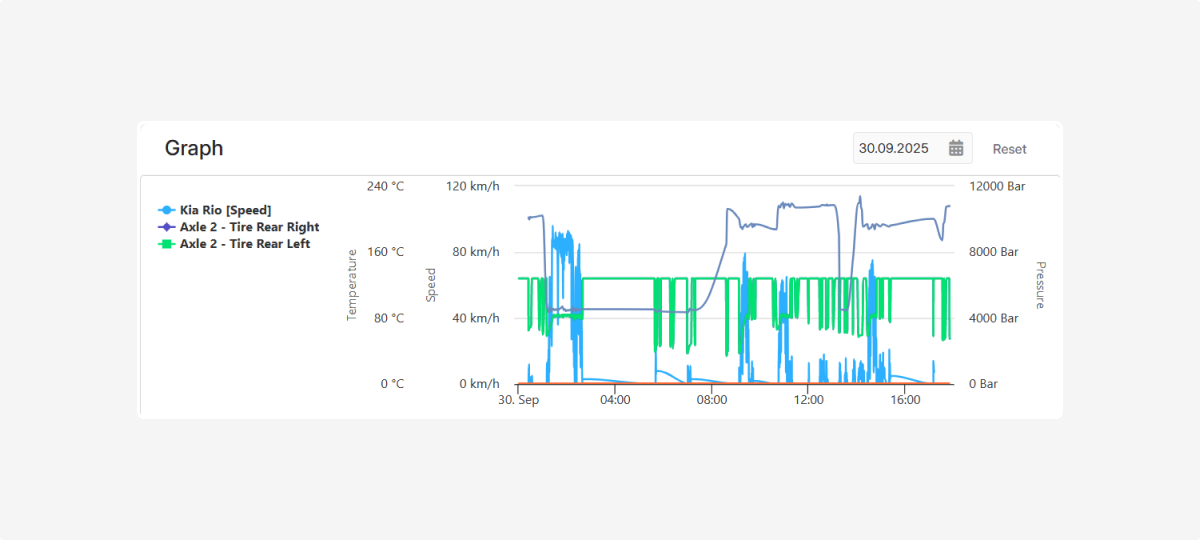The width and height of the screenshot is (1200, 540).
Task: Click the 120 km/h speed axis tick
Action: pos(472,186)
